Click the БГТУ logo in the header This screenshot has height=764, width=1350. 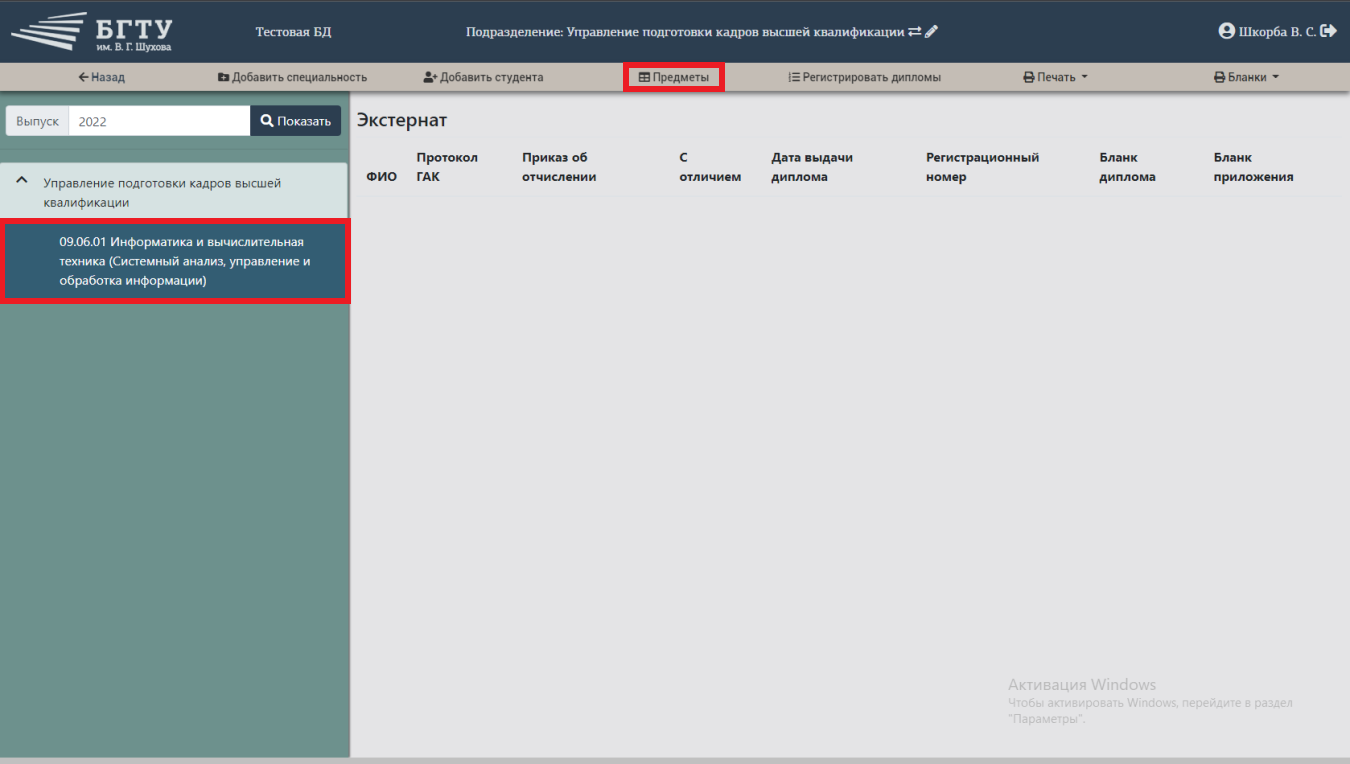(92, 32)
